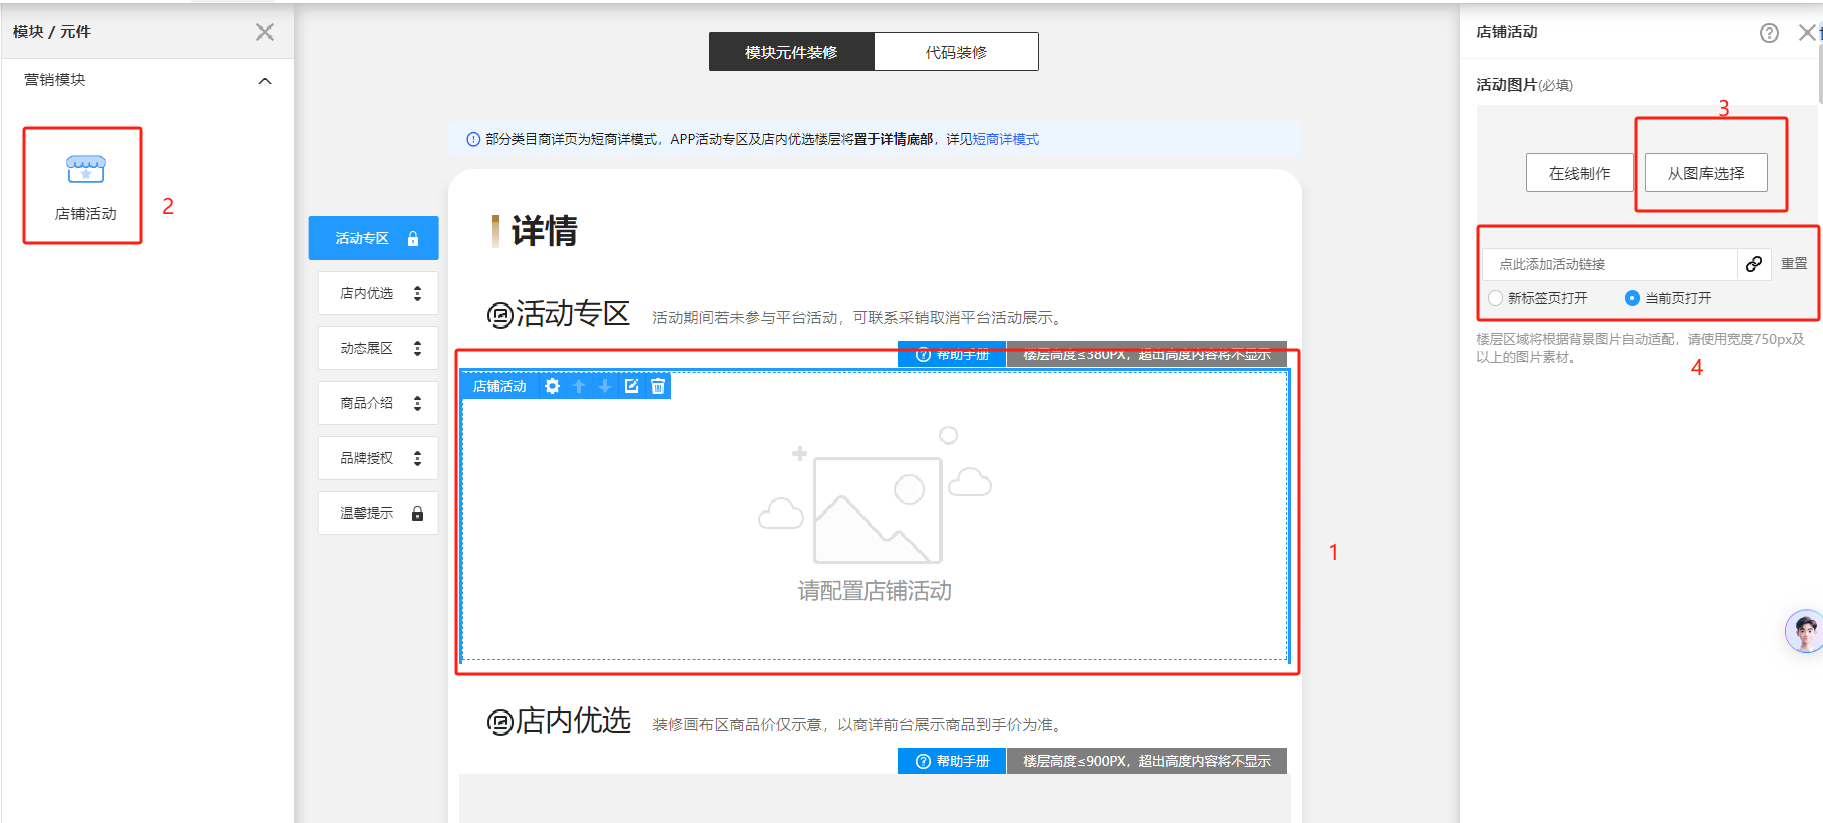Viewport: 1823px width, 823px height.
Task: Click the edit pencil icon on 店铺活动 toolbar
Action: coord(631,386)
